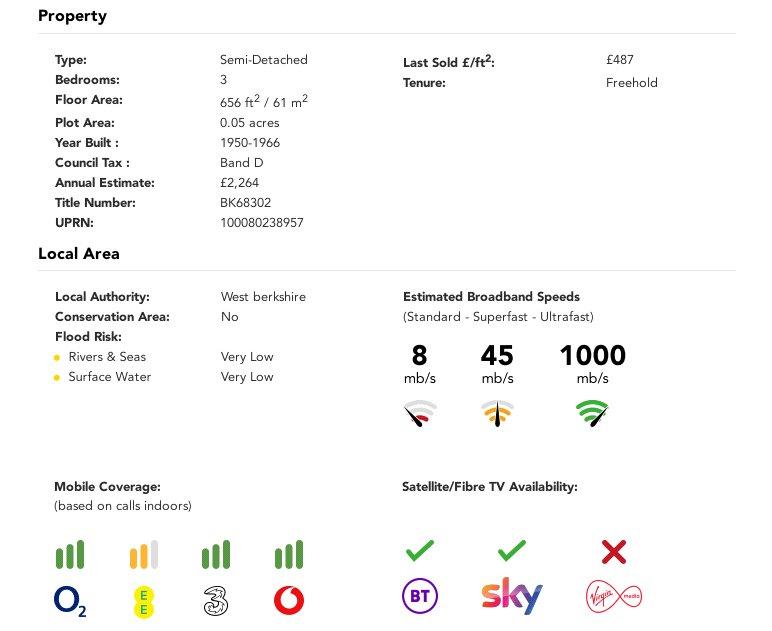Screen dimensions: 772x631
Task: Click the Vodafone network logo
Action: (289, 600)
